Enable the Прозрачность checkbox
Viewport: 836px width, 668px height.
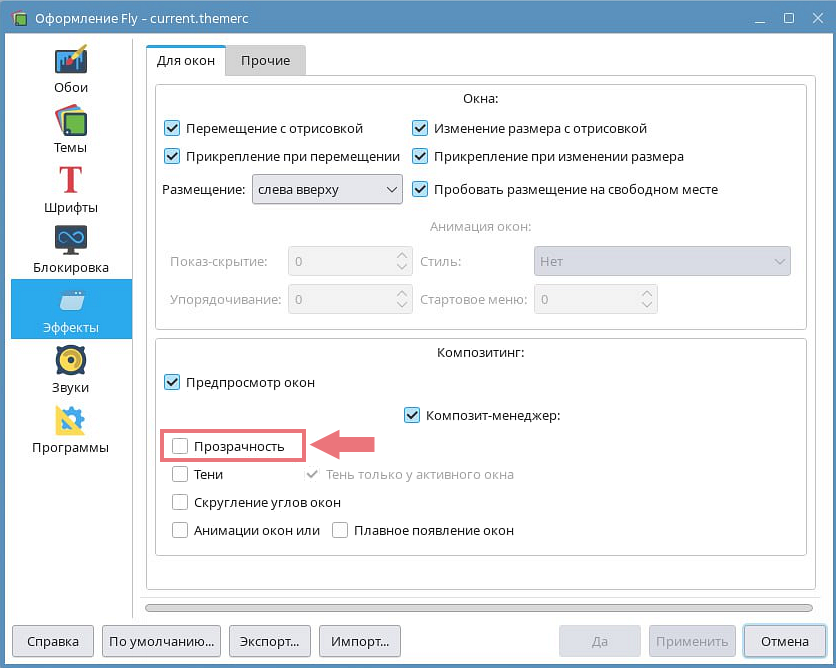click(180, 446)
